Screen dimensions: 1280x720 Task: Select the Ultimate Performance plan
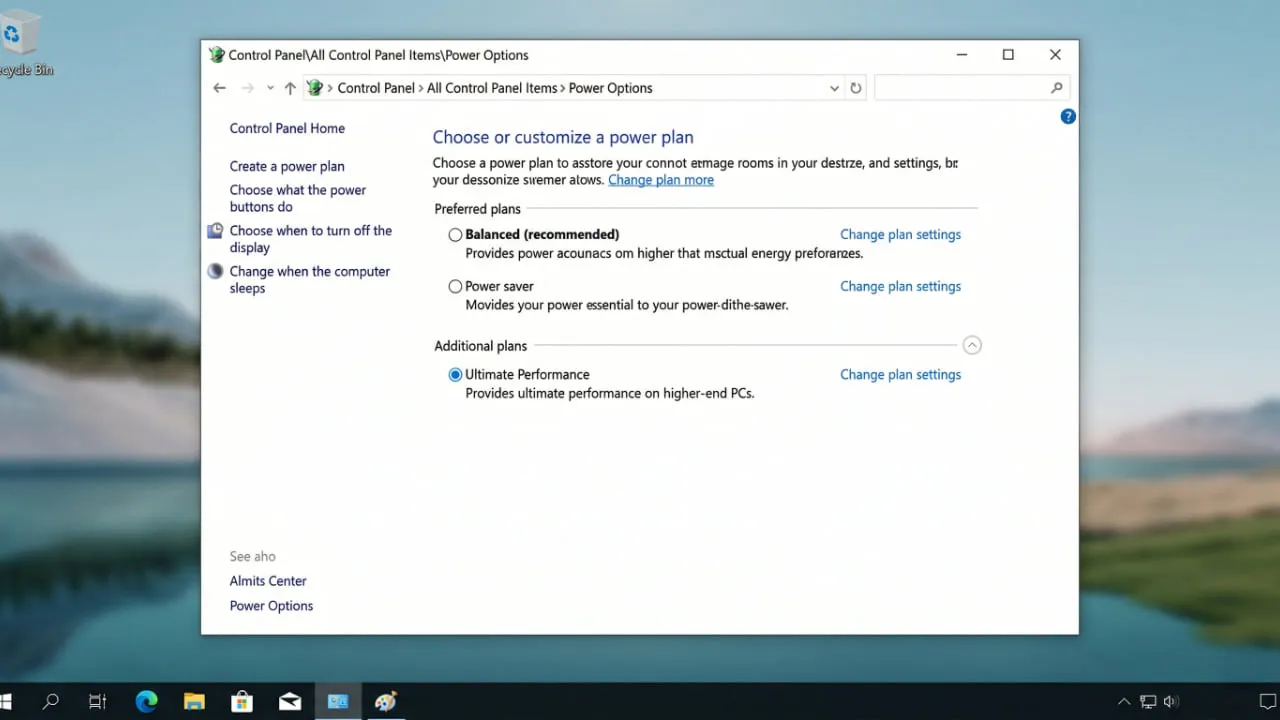pos(455,374)
